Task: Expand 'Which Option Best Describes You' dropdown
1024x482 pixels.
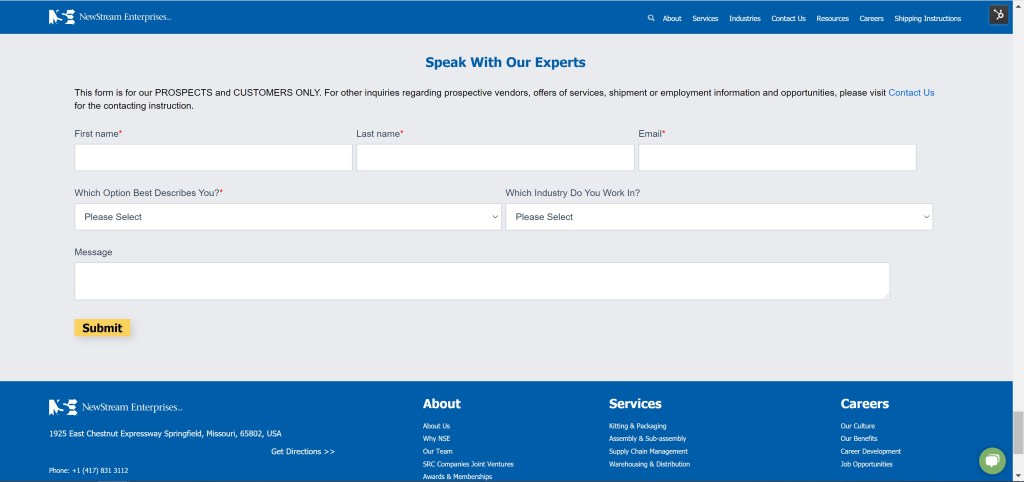Action: click(287, 217)
